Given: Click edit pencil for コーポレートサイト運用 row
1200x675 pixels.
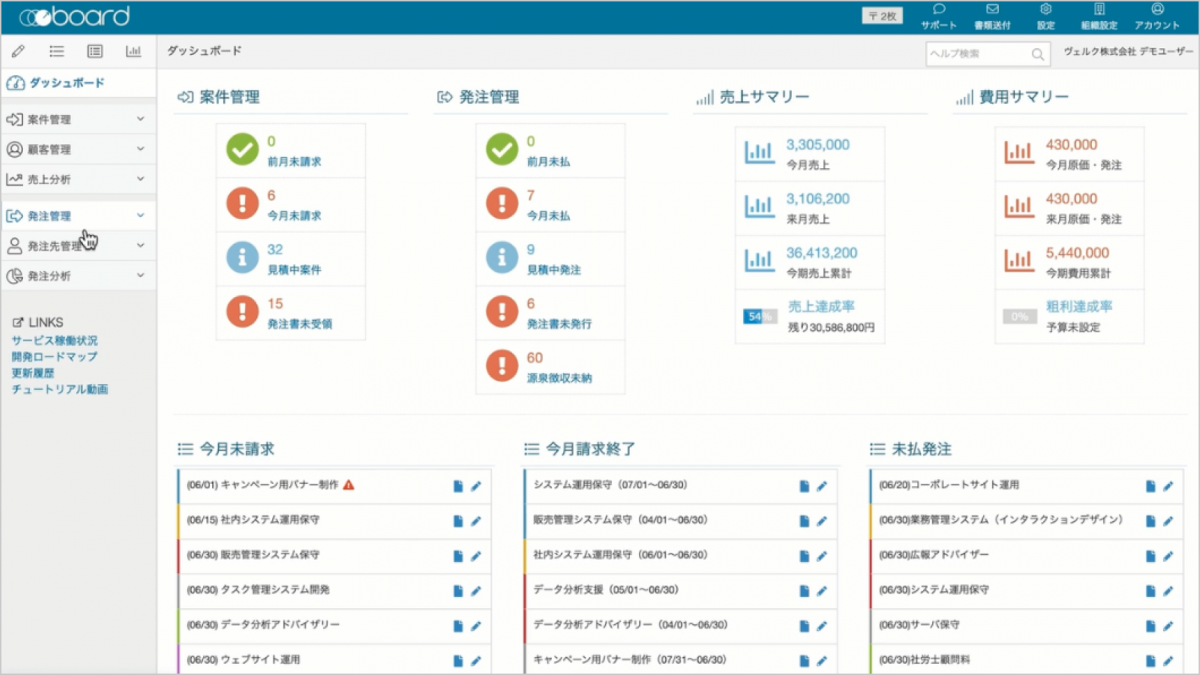Looking at the screenshot, I should pos(1168,486).
